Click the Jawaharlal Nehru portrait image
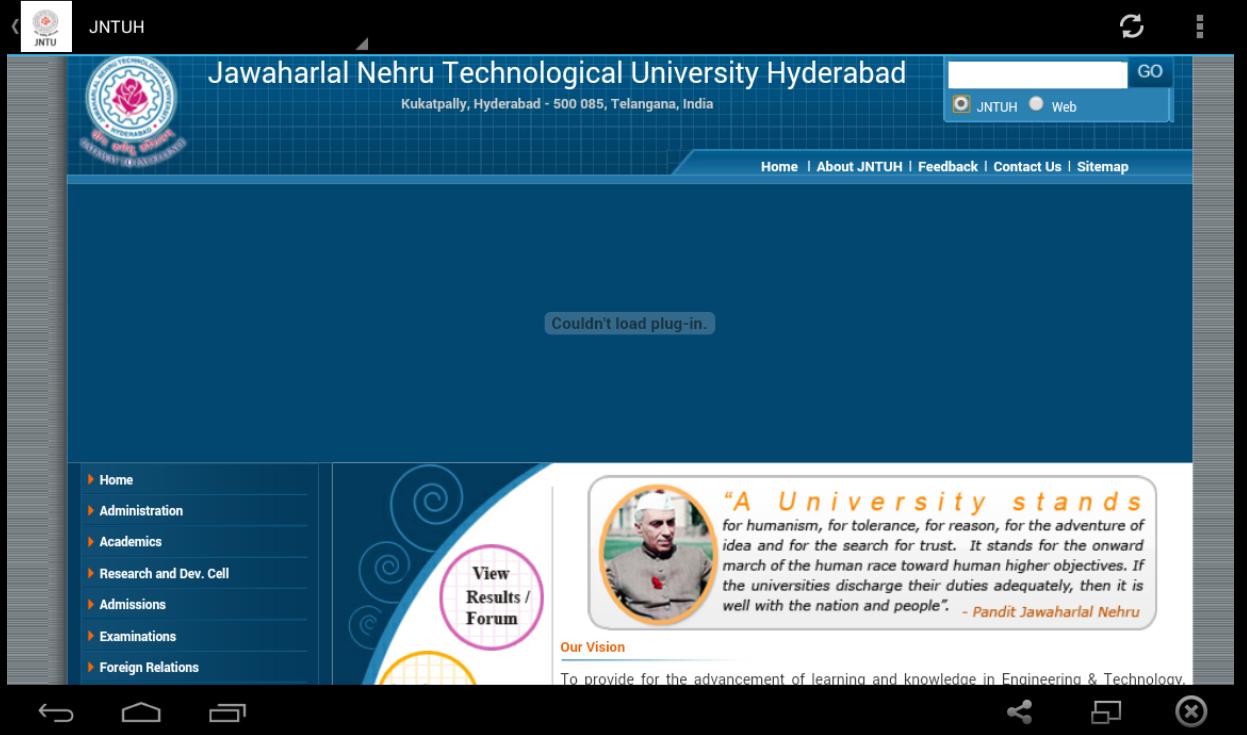 [x=657, y=555]
